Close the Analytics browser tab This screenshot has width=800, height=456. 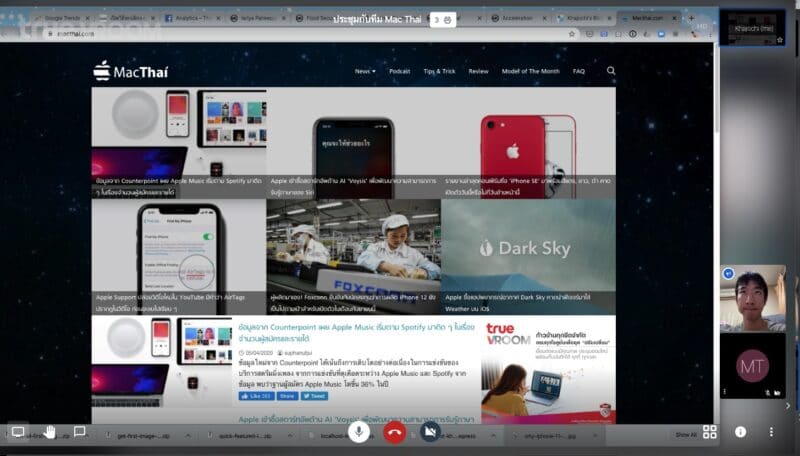218,18
